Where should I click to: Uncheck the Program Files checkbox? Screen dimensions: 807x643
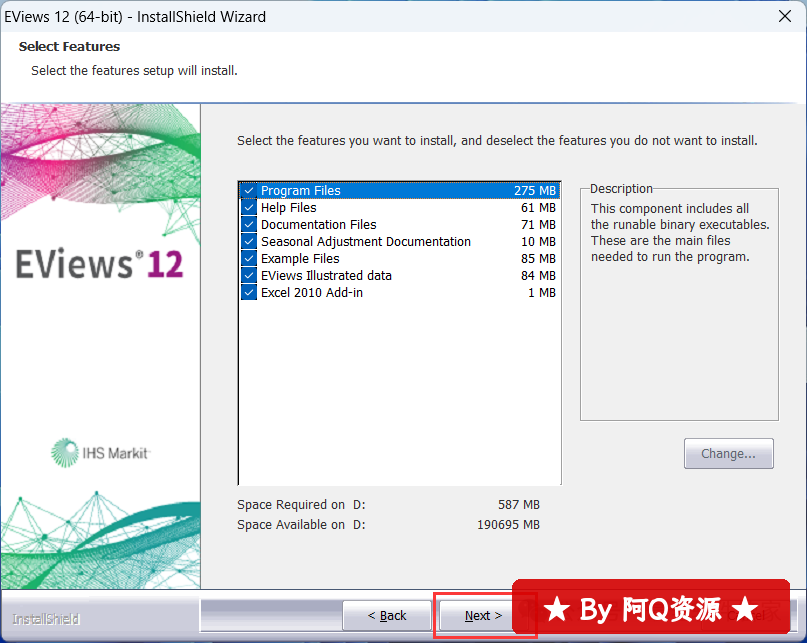249,191
